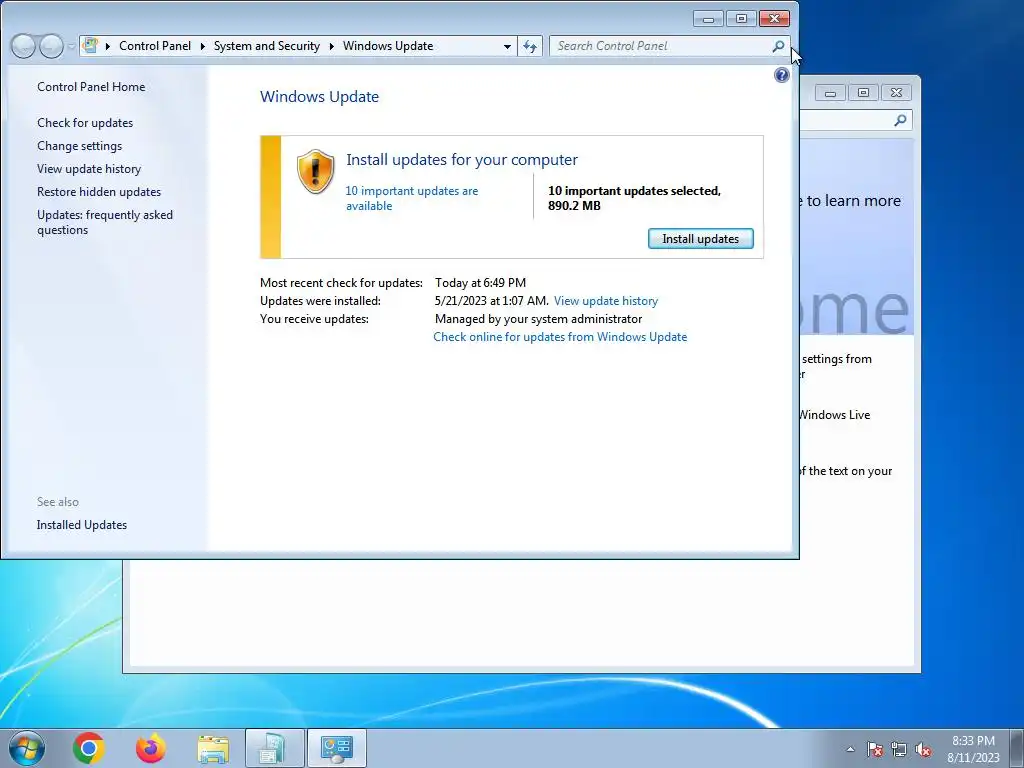Launch Firefox from taskbar
This screenshot has height=768, width=1024.
click(151, 748)
